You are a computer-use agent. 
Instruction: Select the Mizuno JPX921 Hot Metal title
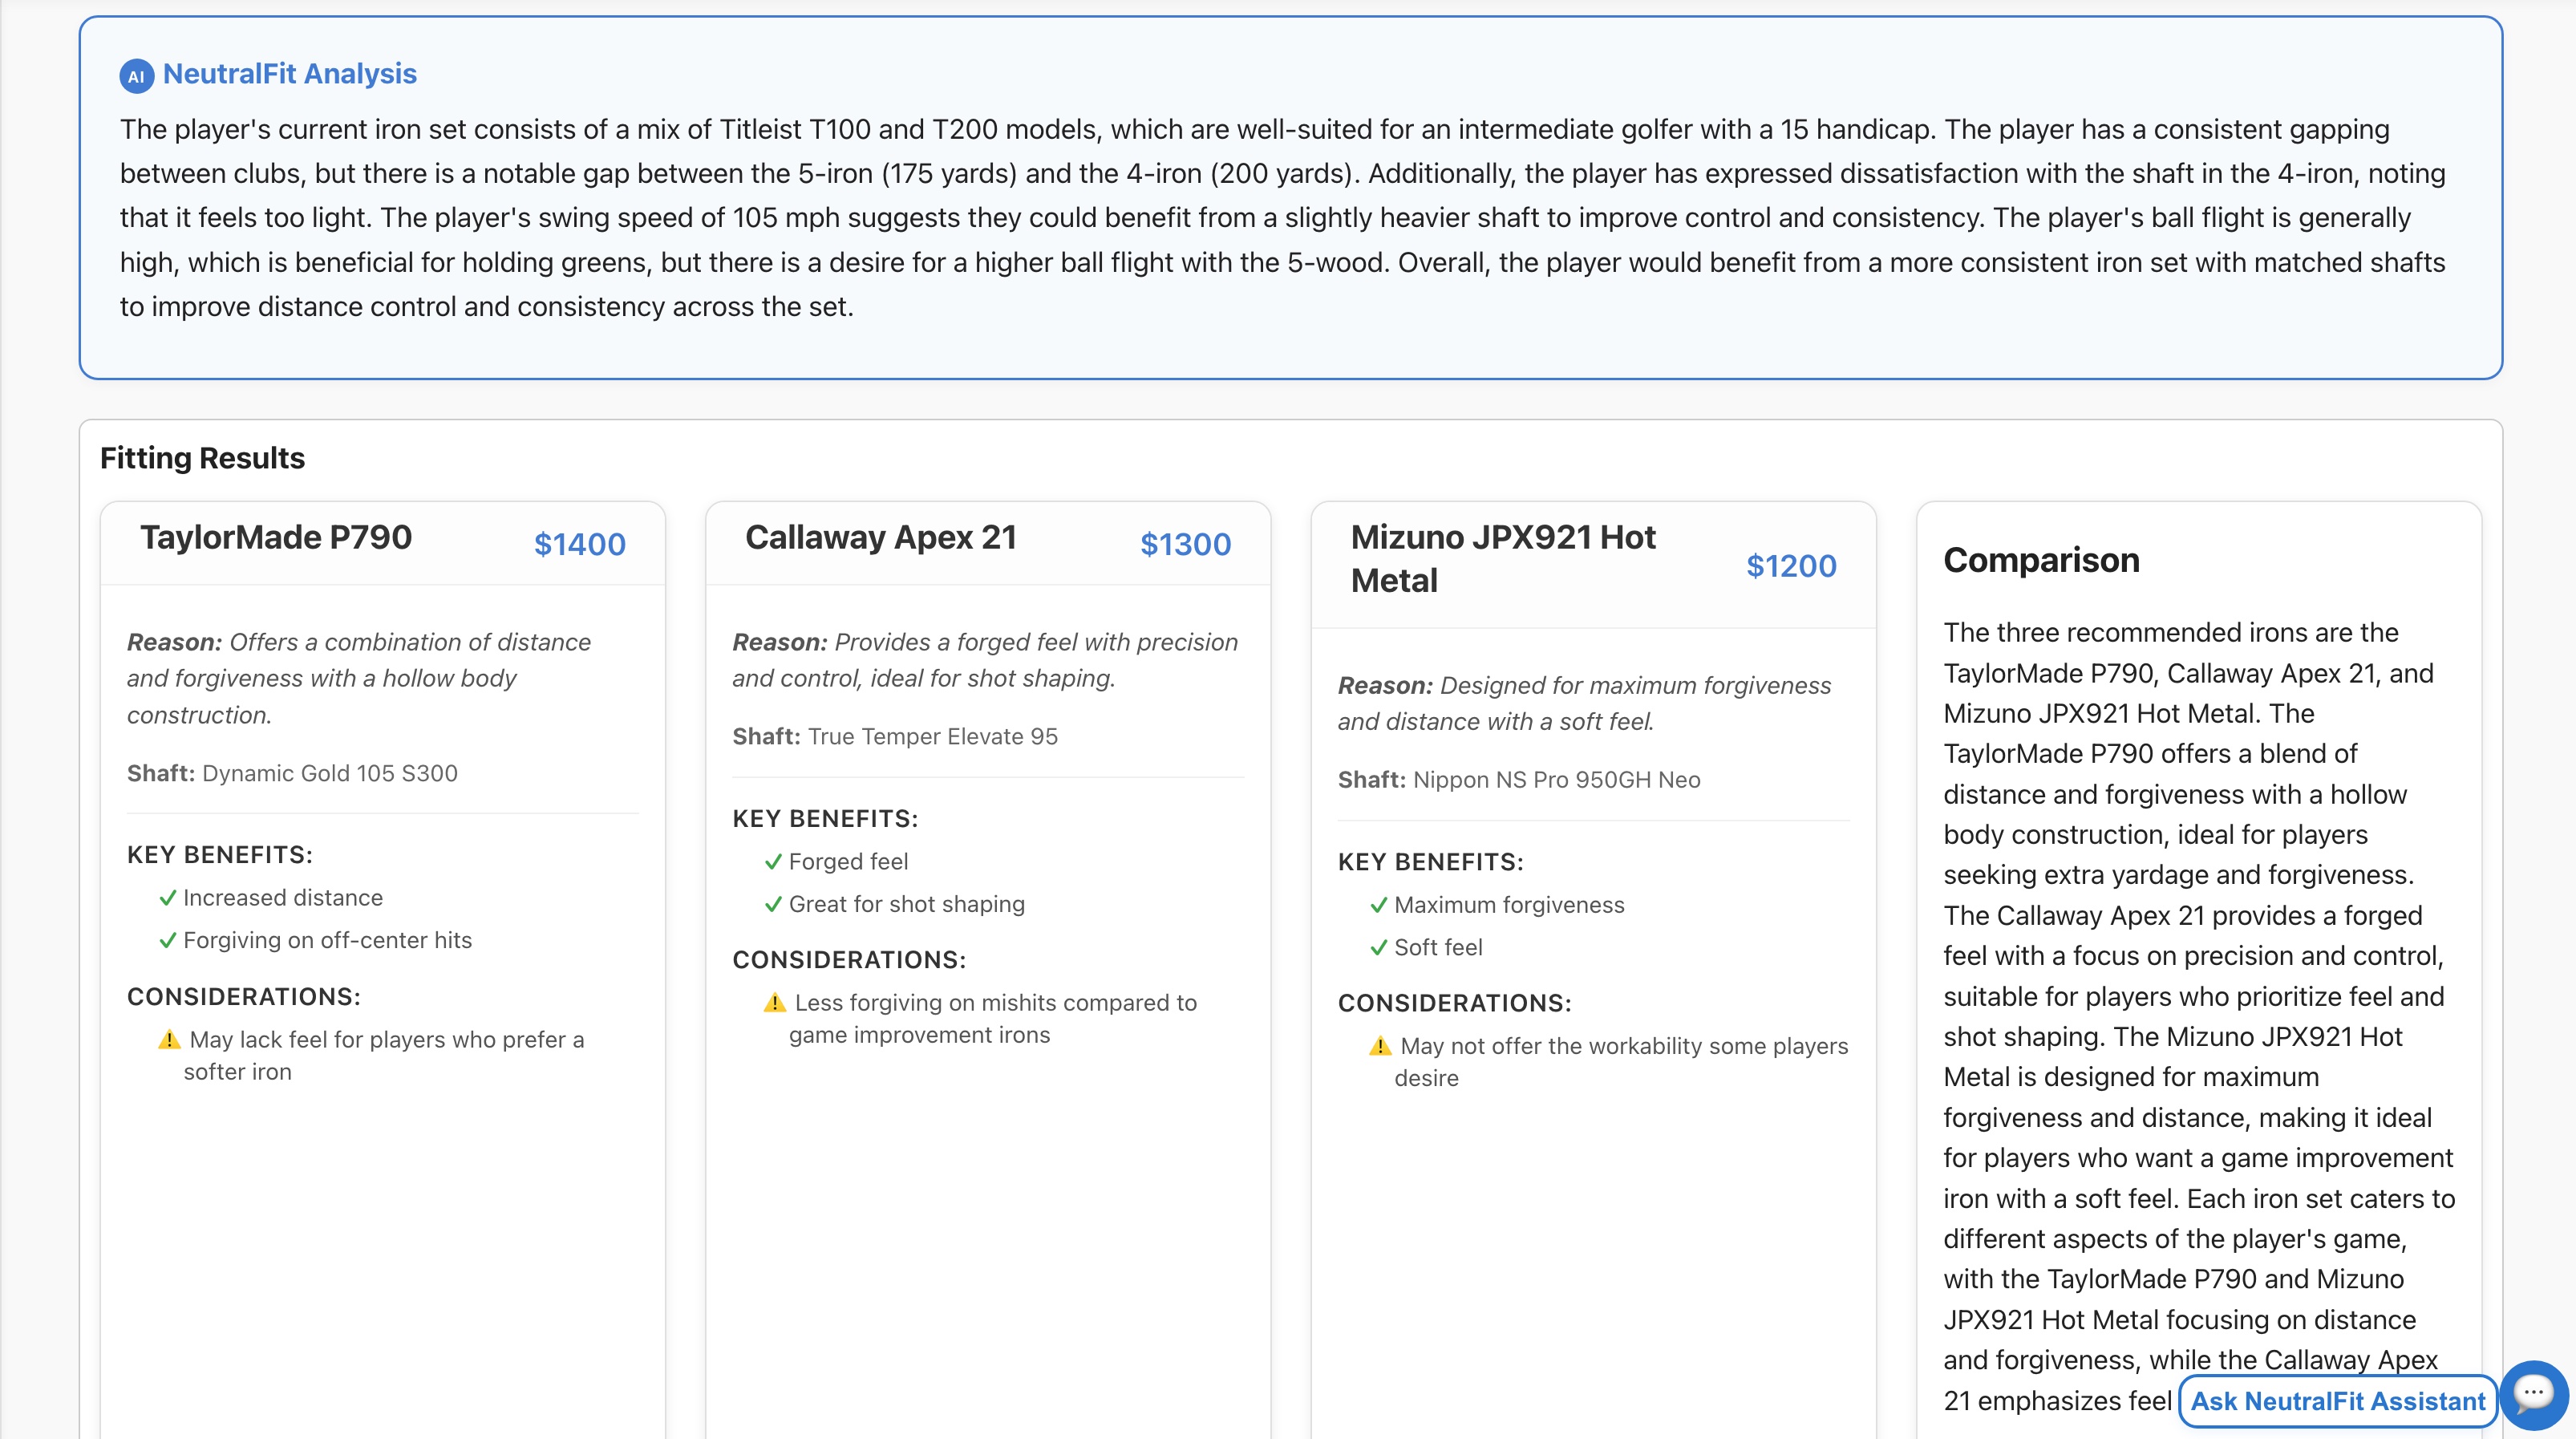pos(1502,559)
